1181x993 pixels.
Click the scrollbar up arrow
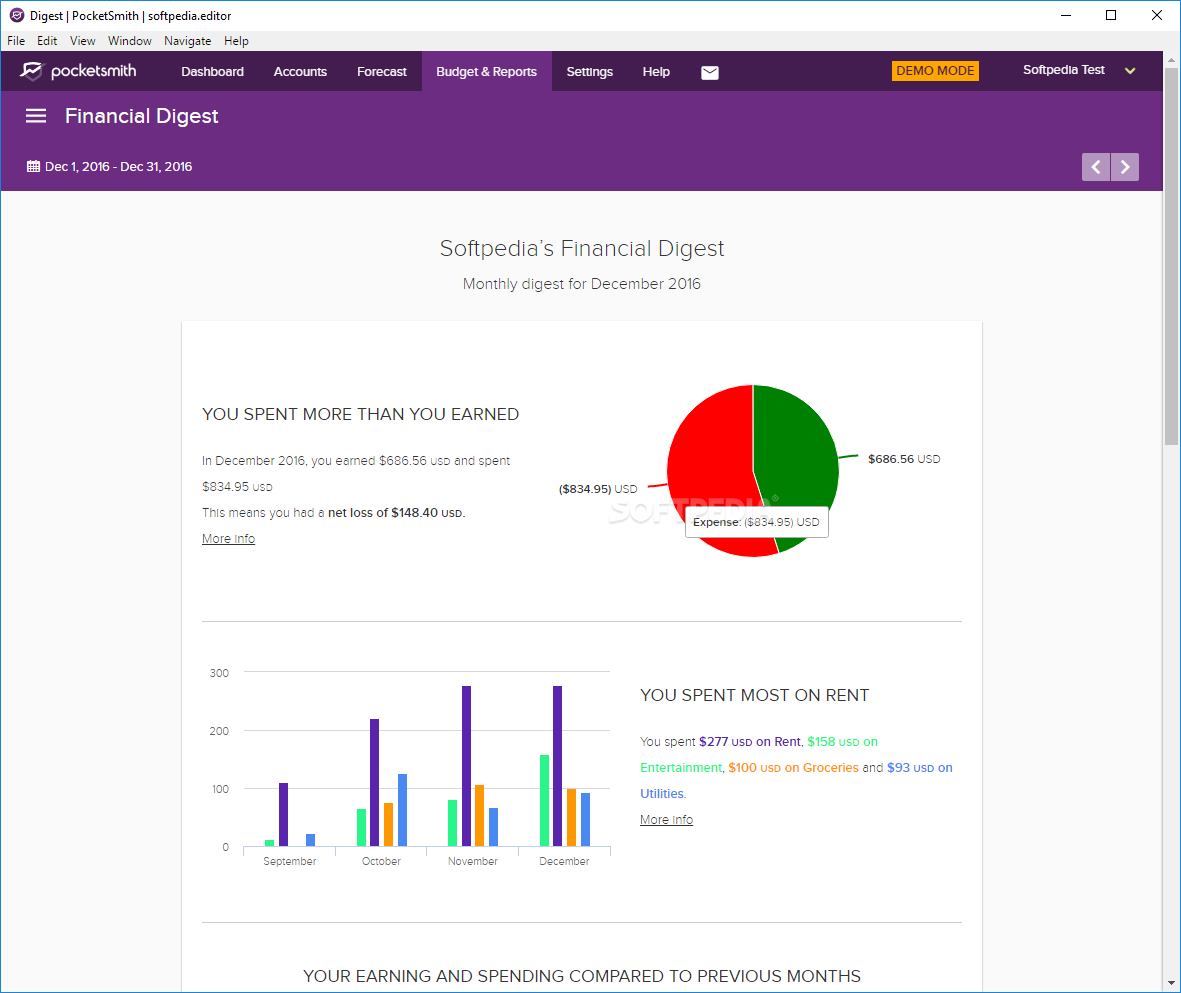(x=1171, y=60)
